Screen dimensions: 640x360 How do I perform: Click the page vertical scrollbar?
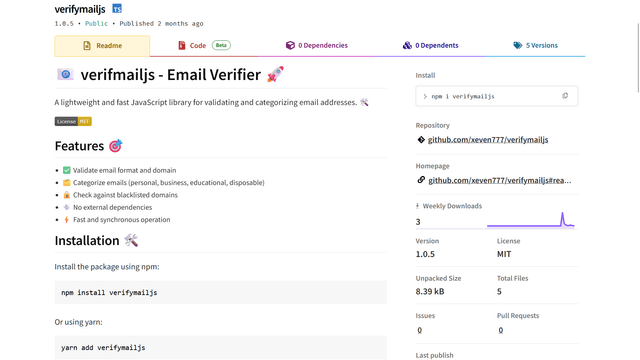[x=638, y=58]
